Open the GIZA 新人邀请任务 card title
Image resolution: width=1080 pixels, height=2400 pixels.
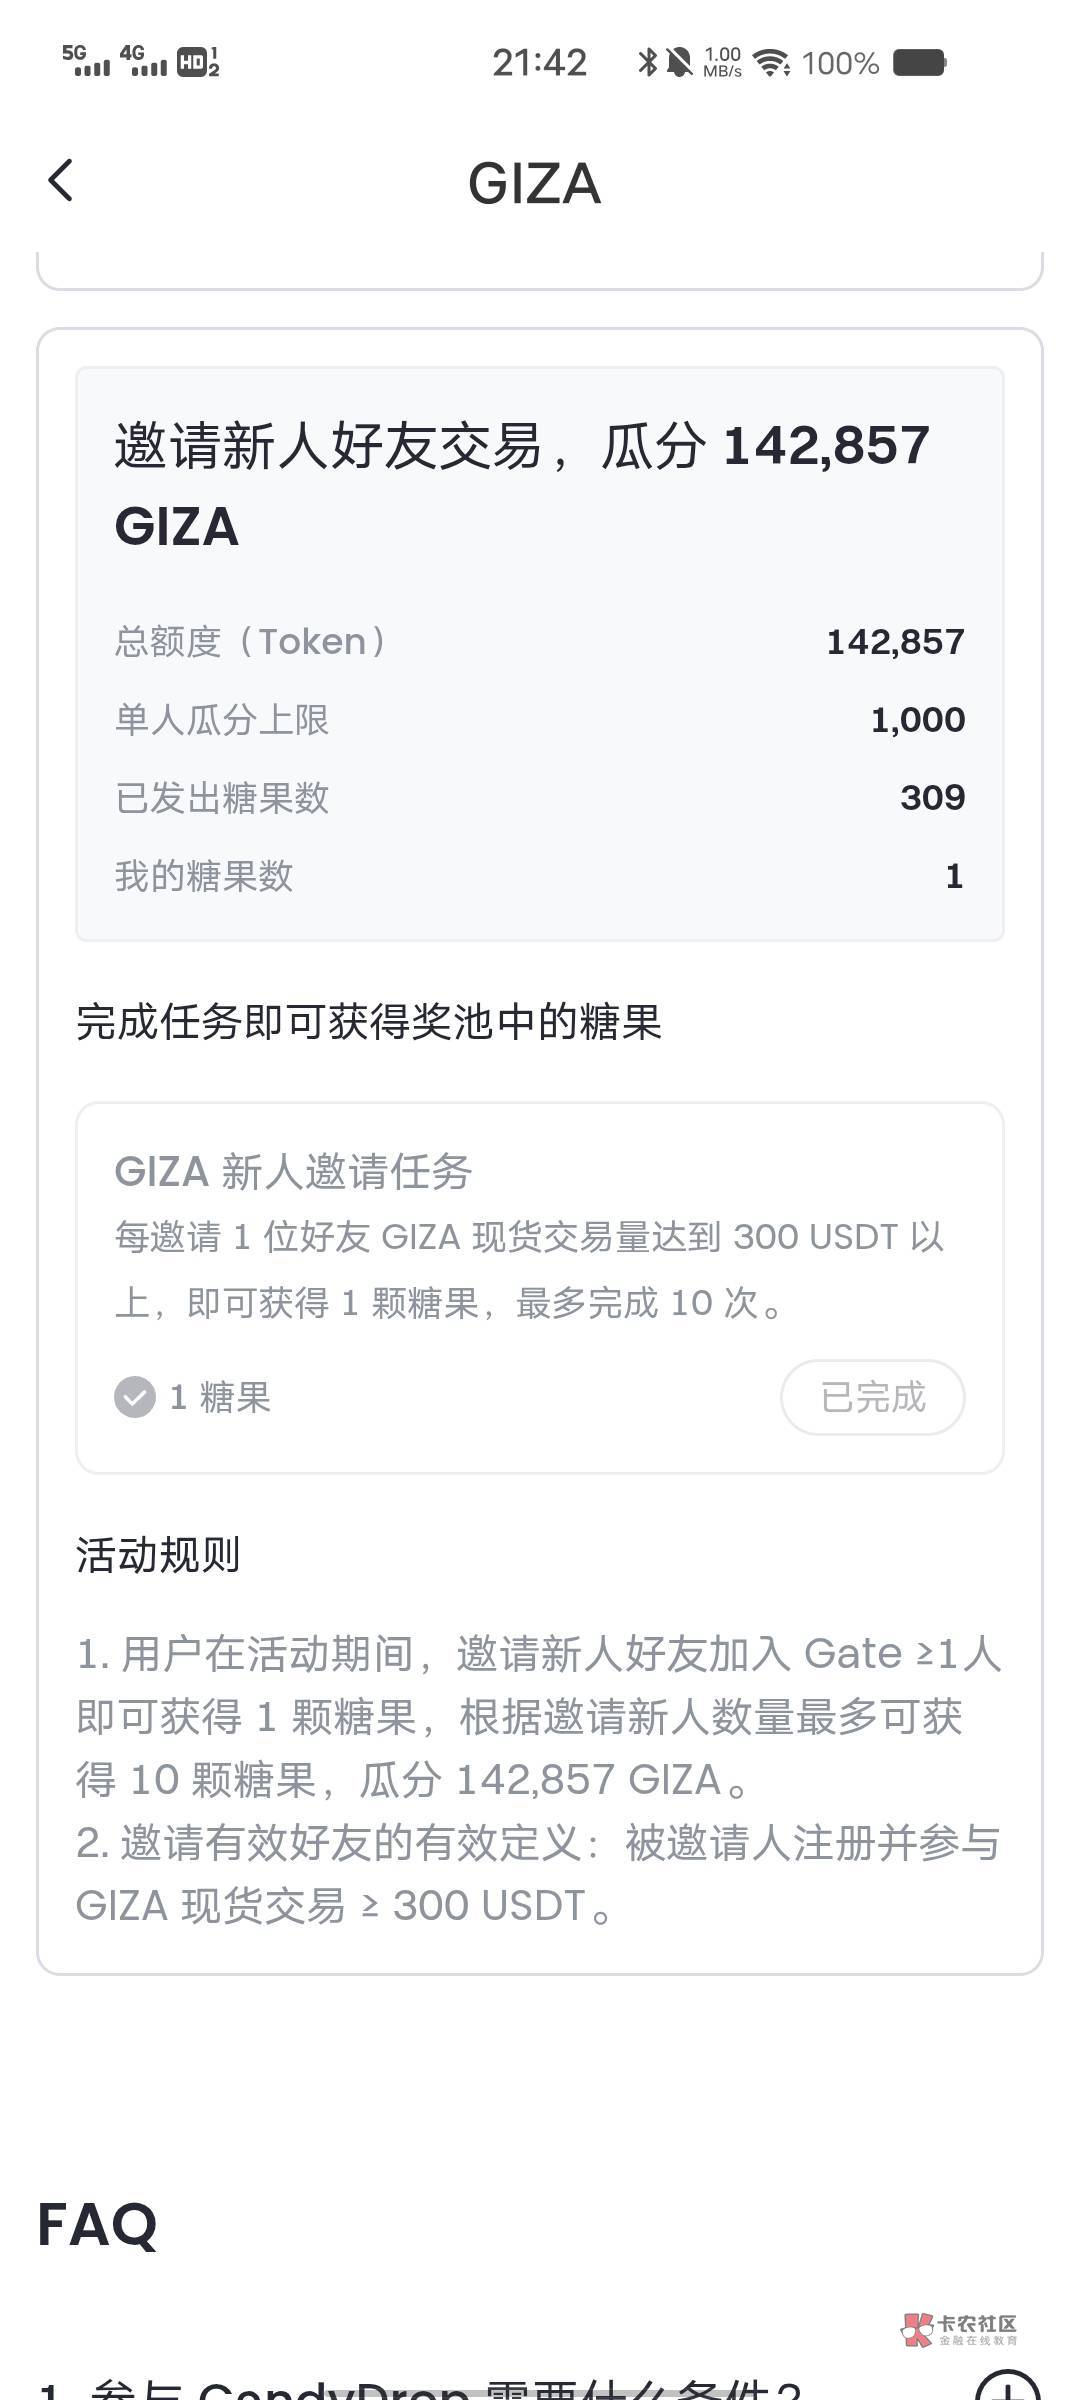(x=293, y=1171)
